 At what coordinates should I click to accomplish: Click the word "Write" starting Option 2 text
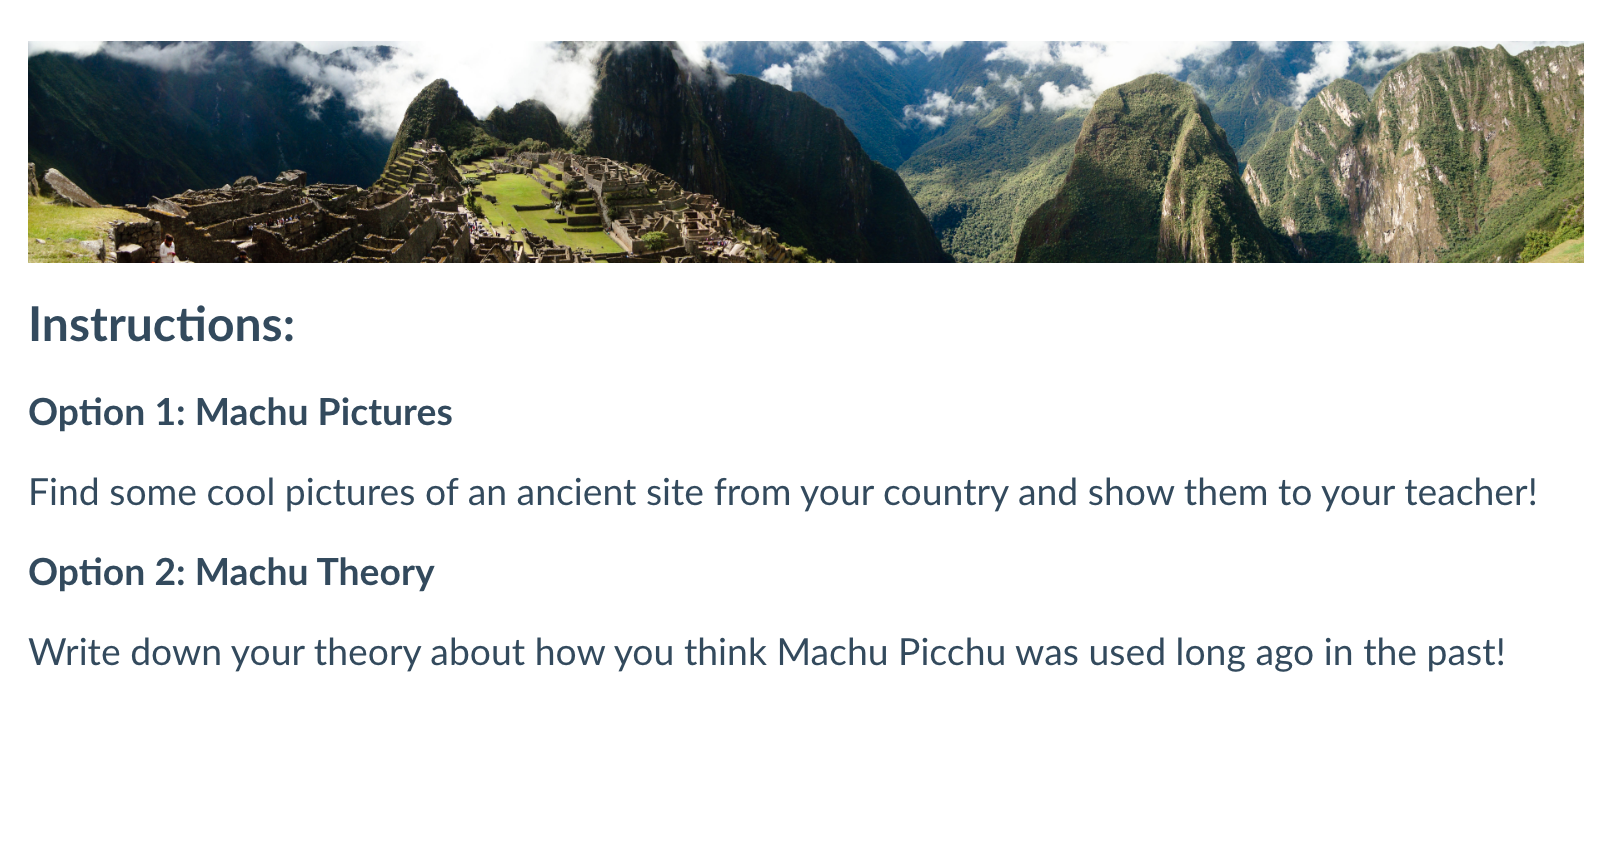(x=75, y=653)
